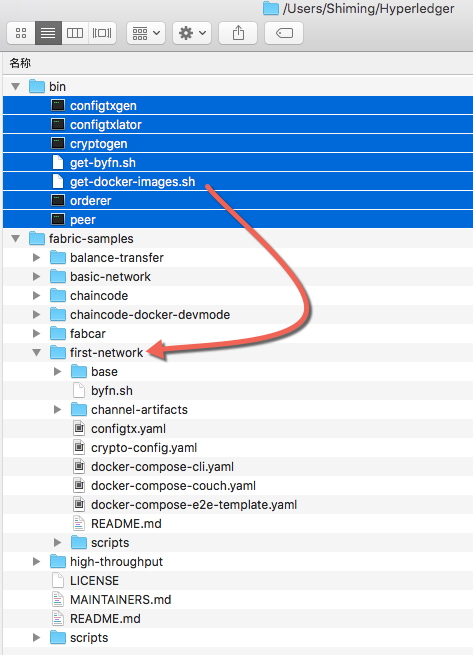
Task: Click the byfn.sh file icon
Action: pos(79,391)
